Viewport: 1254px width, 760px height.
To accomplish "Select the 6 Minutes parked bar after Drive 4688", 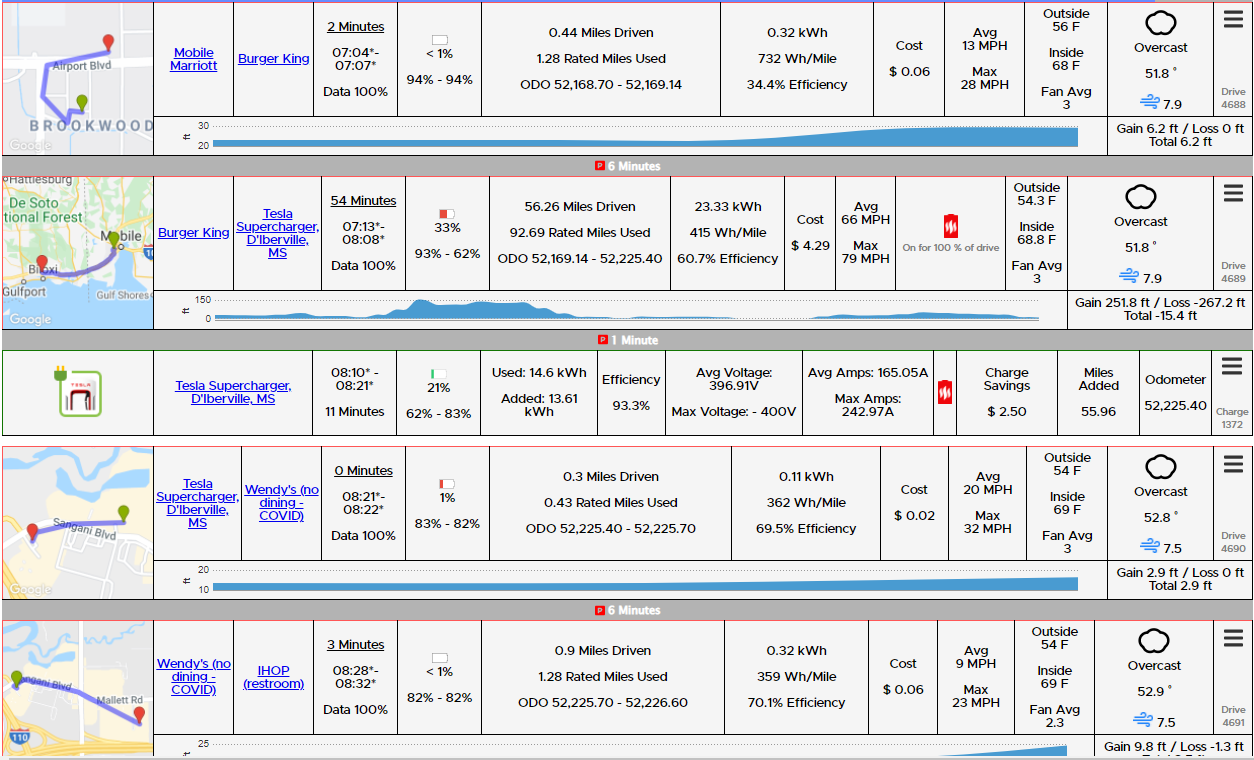I will [627, 166].
